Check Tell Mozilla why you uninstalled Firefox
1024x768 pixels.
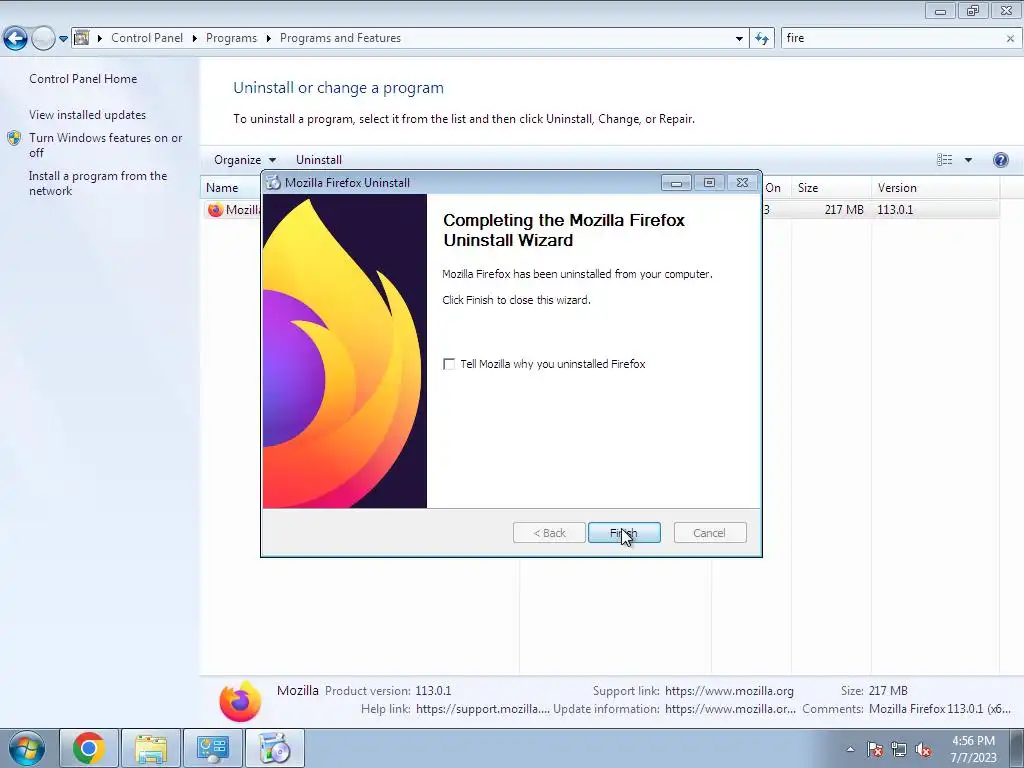449,364
